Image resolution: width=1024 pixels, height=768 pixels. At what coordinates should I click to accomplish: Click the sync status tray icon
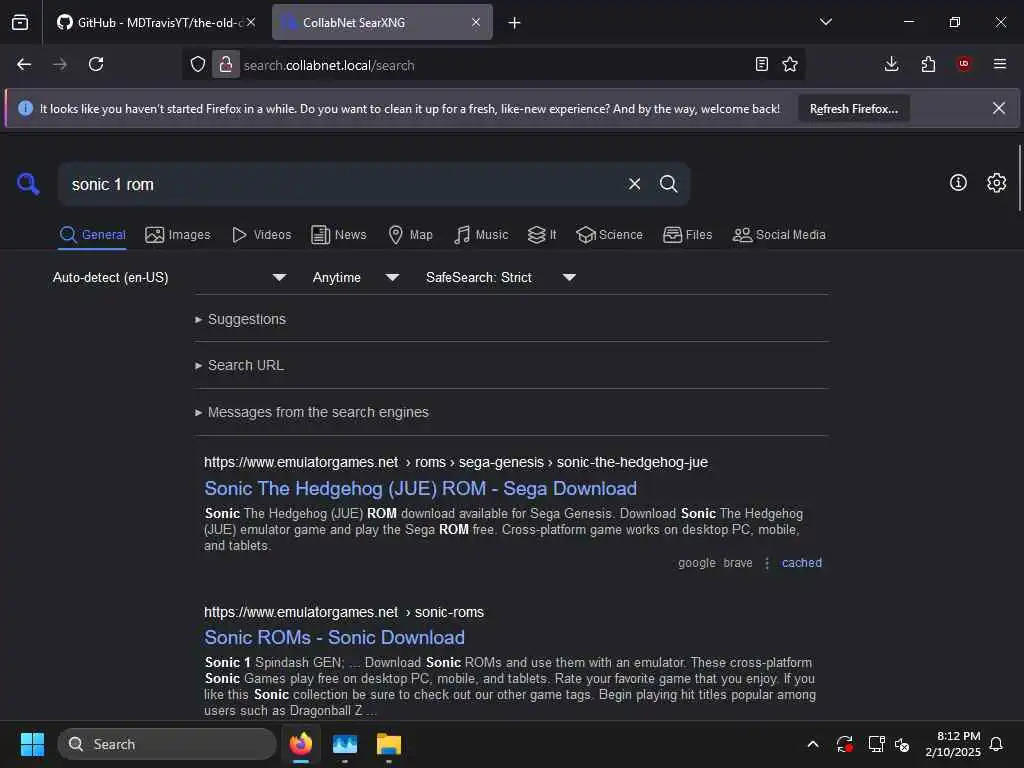click(x=844, y=744)
